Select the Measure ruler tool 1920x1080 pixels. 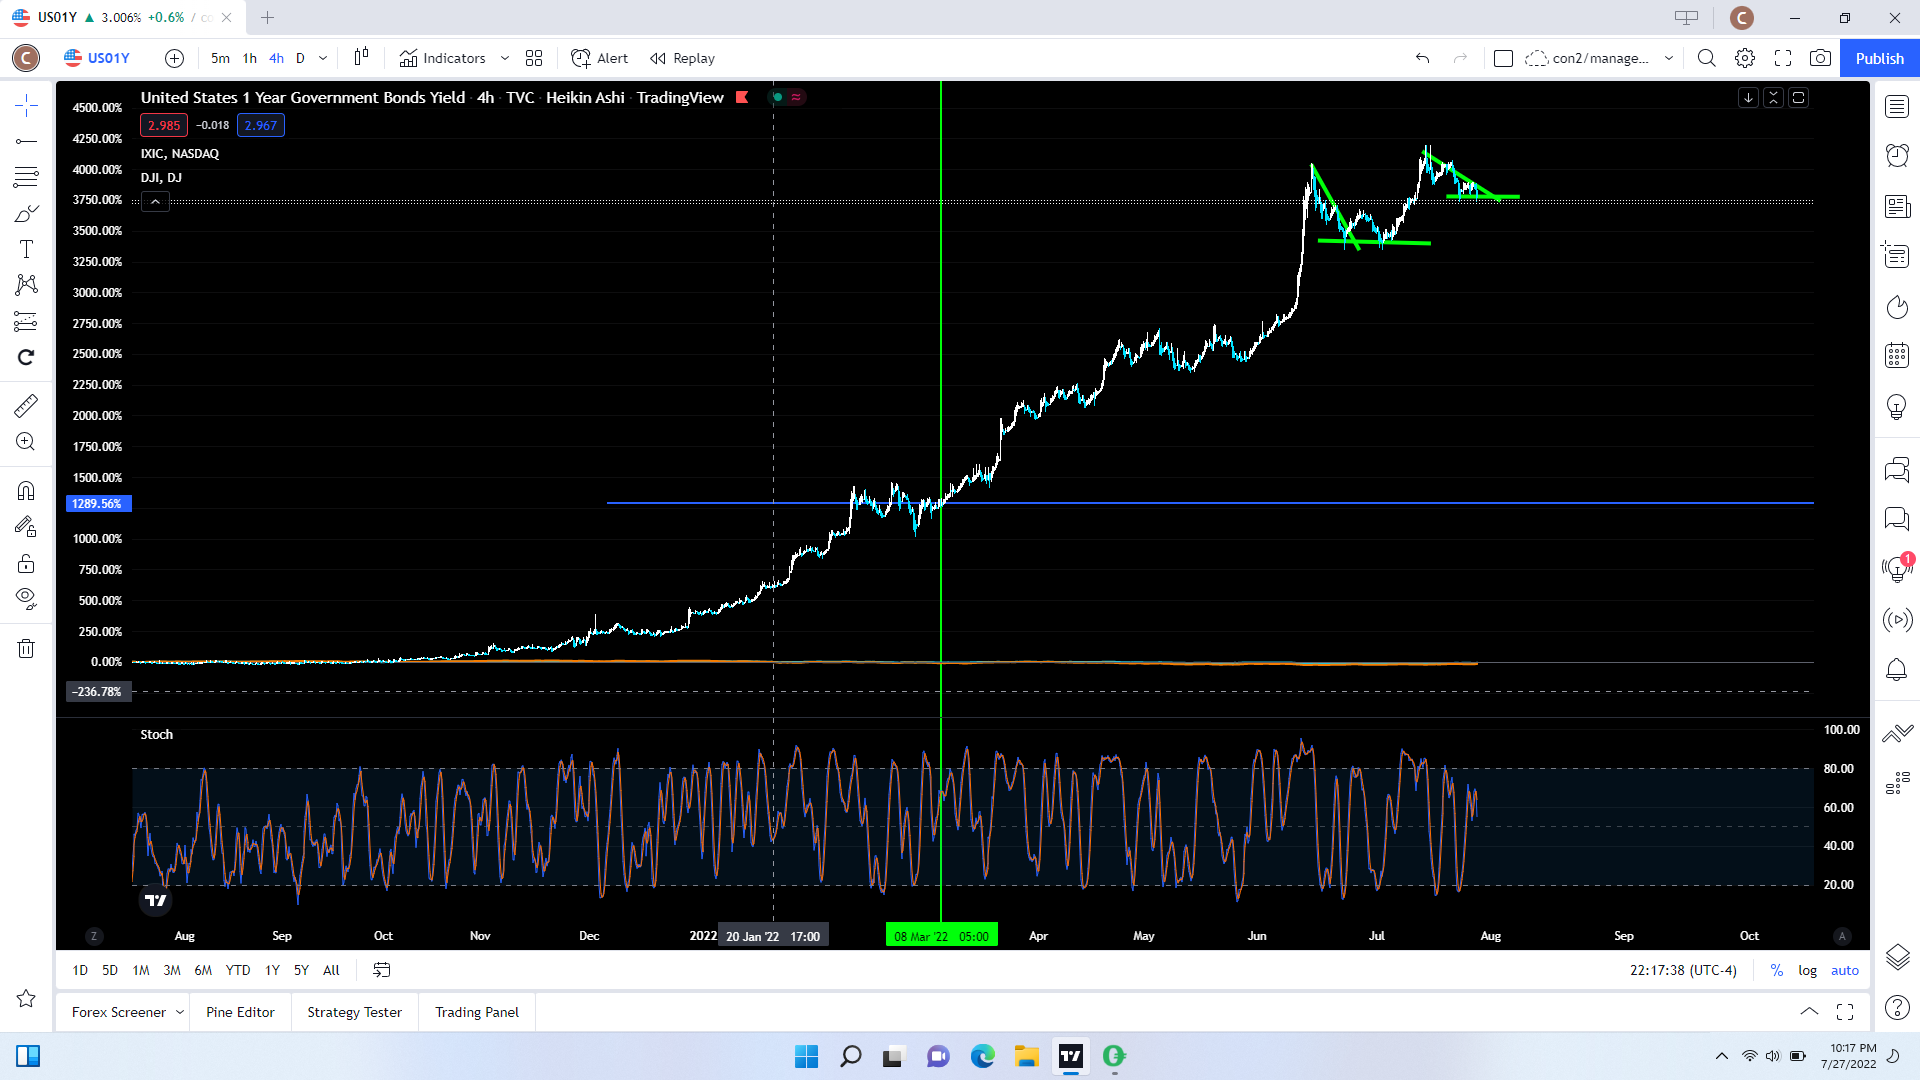click(x=27, y=406)
